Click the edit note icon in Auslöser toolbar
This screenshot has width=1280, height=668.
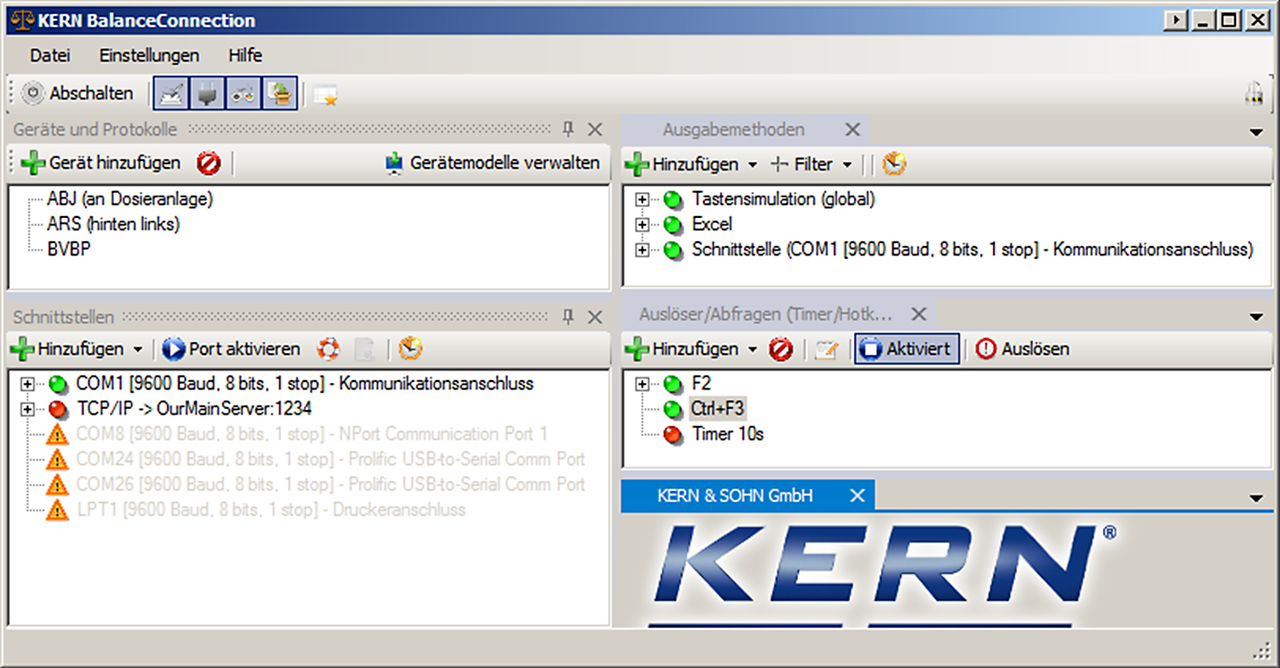click(825, 349)
